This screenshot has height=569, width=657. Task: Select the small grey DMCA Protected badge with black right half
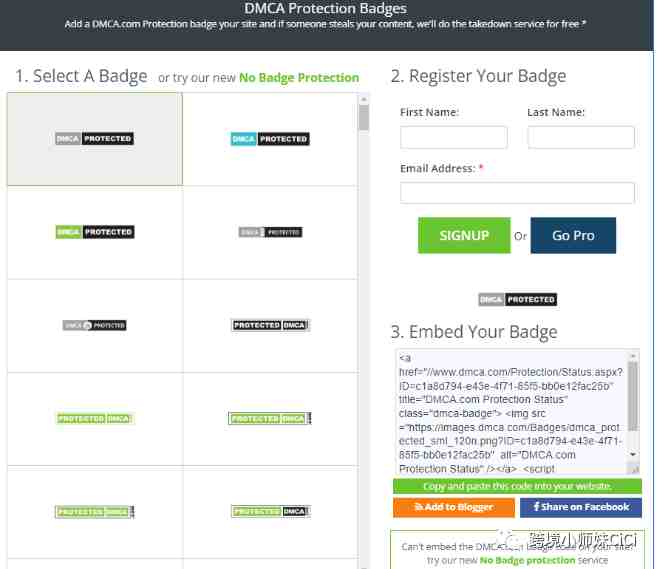pyautogui.click(x=270, y=232)
